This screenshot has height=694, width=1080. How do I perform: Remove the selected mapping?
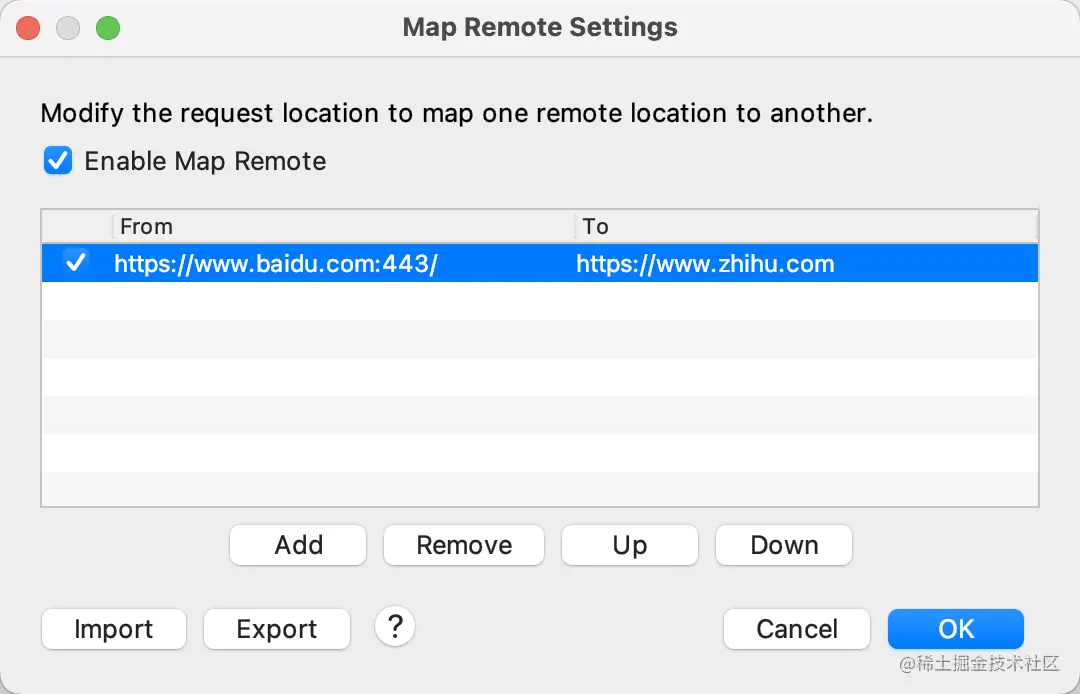(x=464, y=545)
